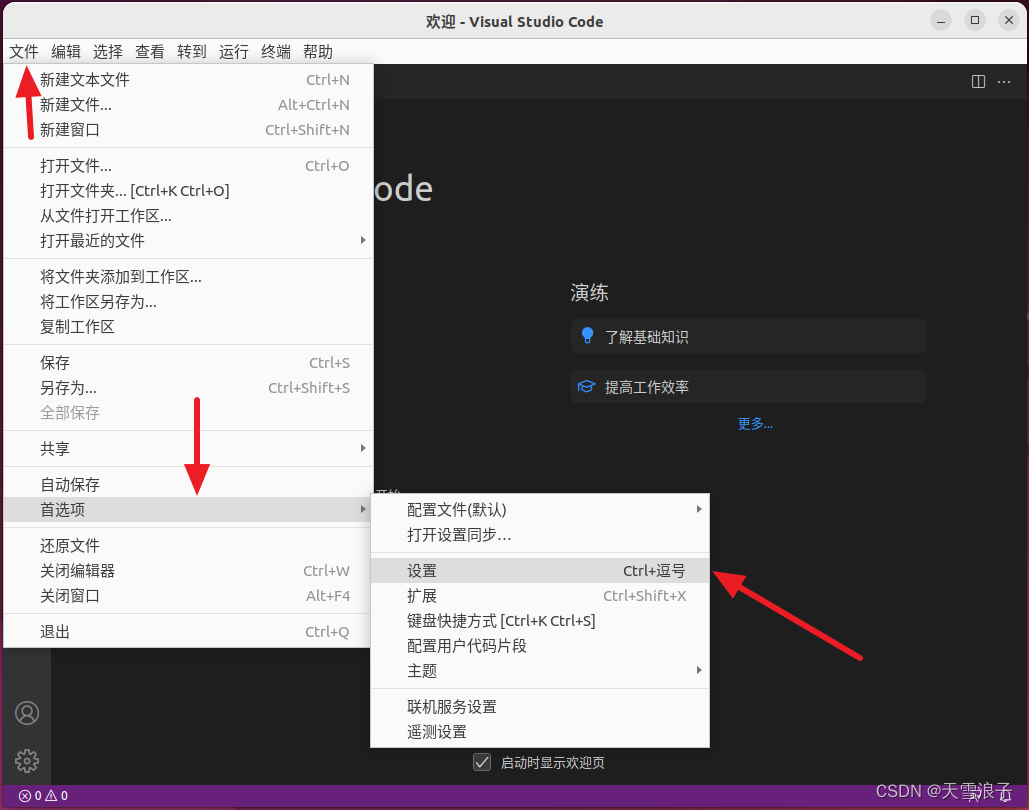Choose 还原文件 menu entry
Image resolution: width=1029 pixels, height=810 pixels.
188,545
